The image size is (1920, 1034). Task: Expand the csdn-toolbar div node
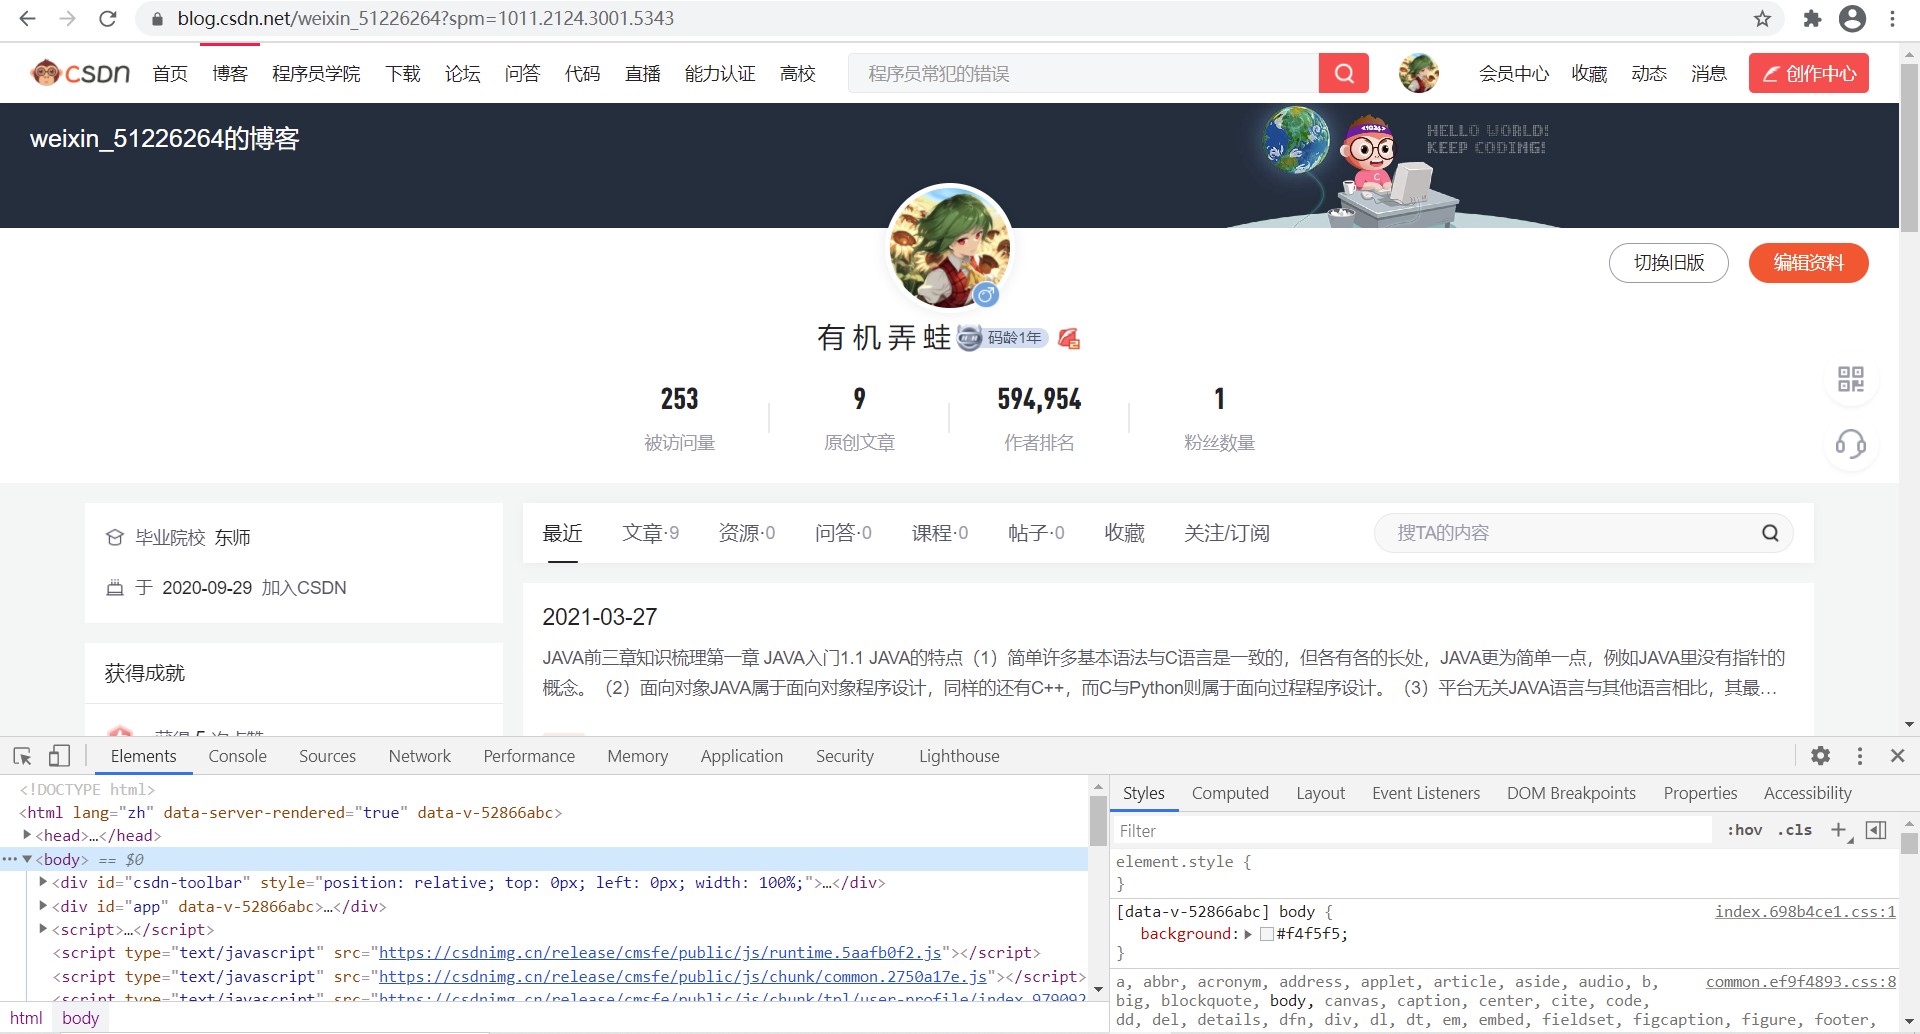[x=43, y=882]
